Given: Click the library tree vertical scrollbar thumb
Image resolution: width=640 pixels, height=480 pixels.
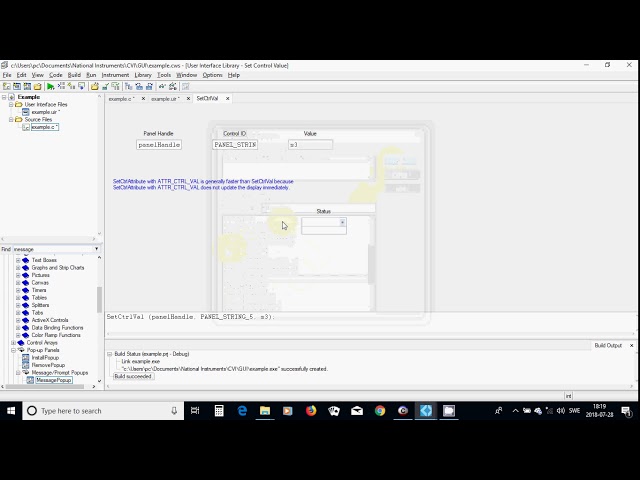Looking at the screenshot, I should click(x=99, y=300).
